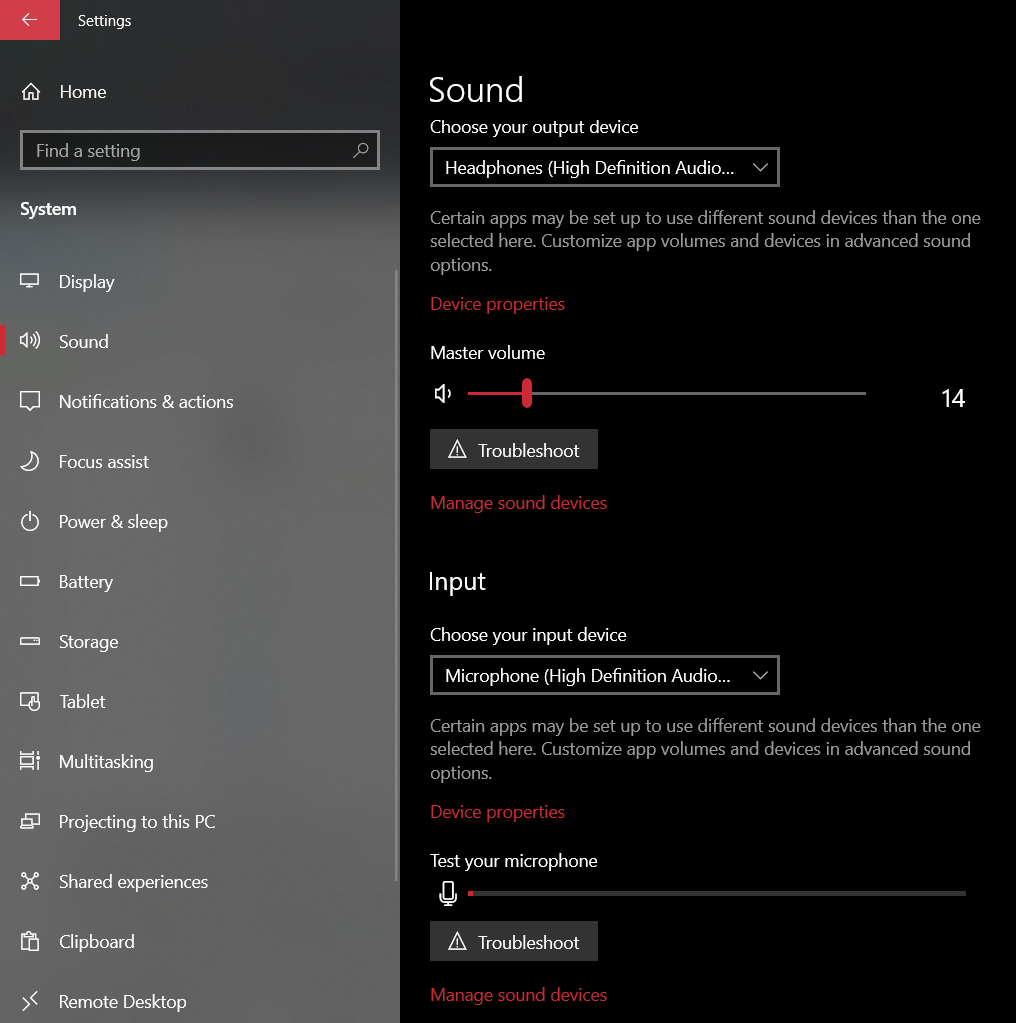
Task: Mute the master volume speaker icon
Action: point(443,394)
